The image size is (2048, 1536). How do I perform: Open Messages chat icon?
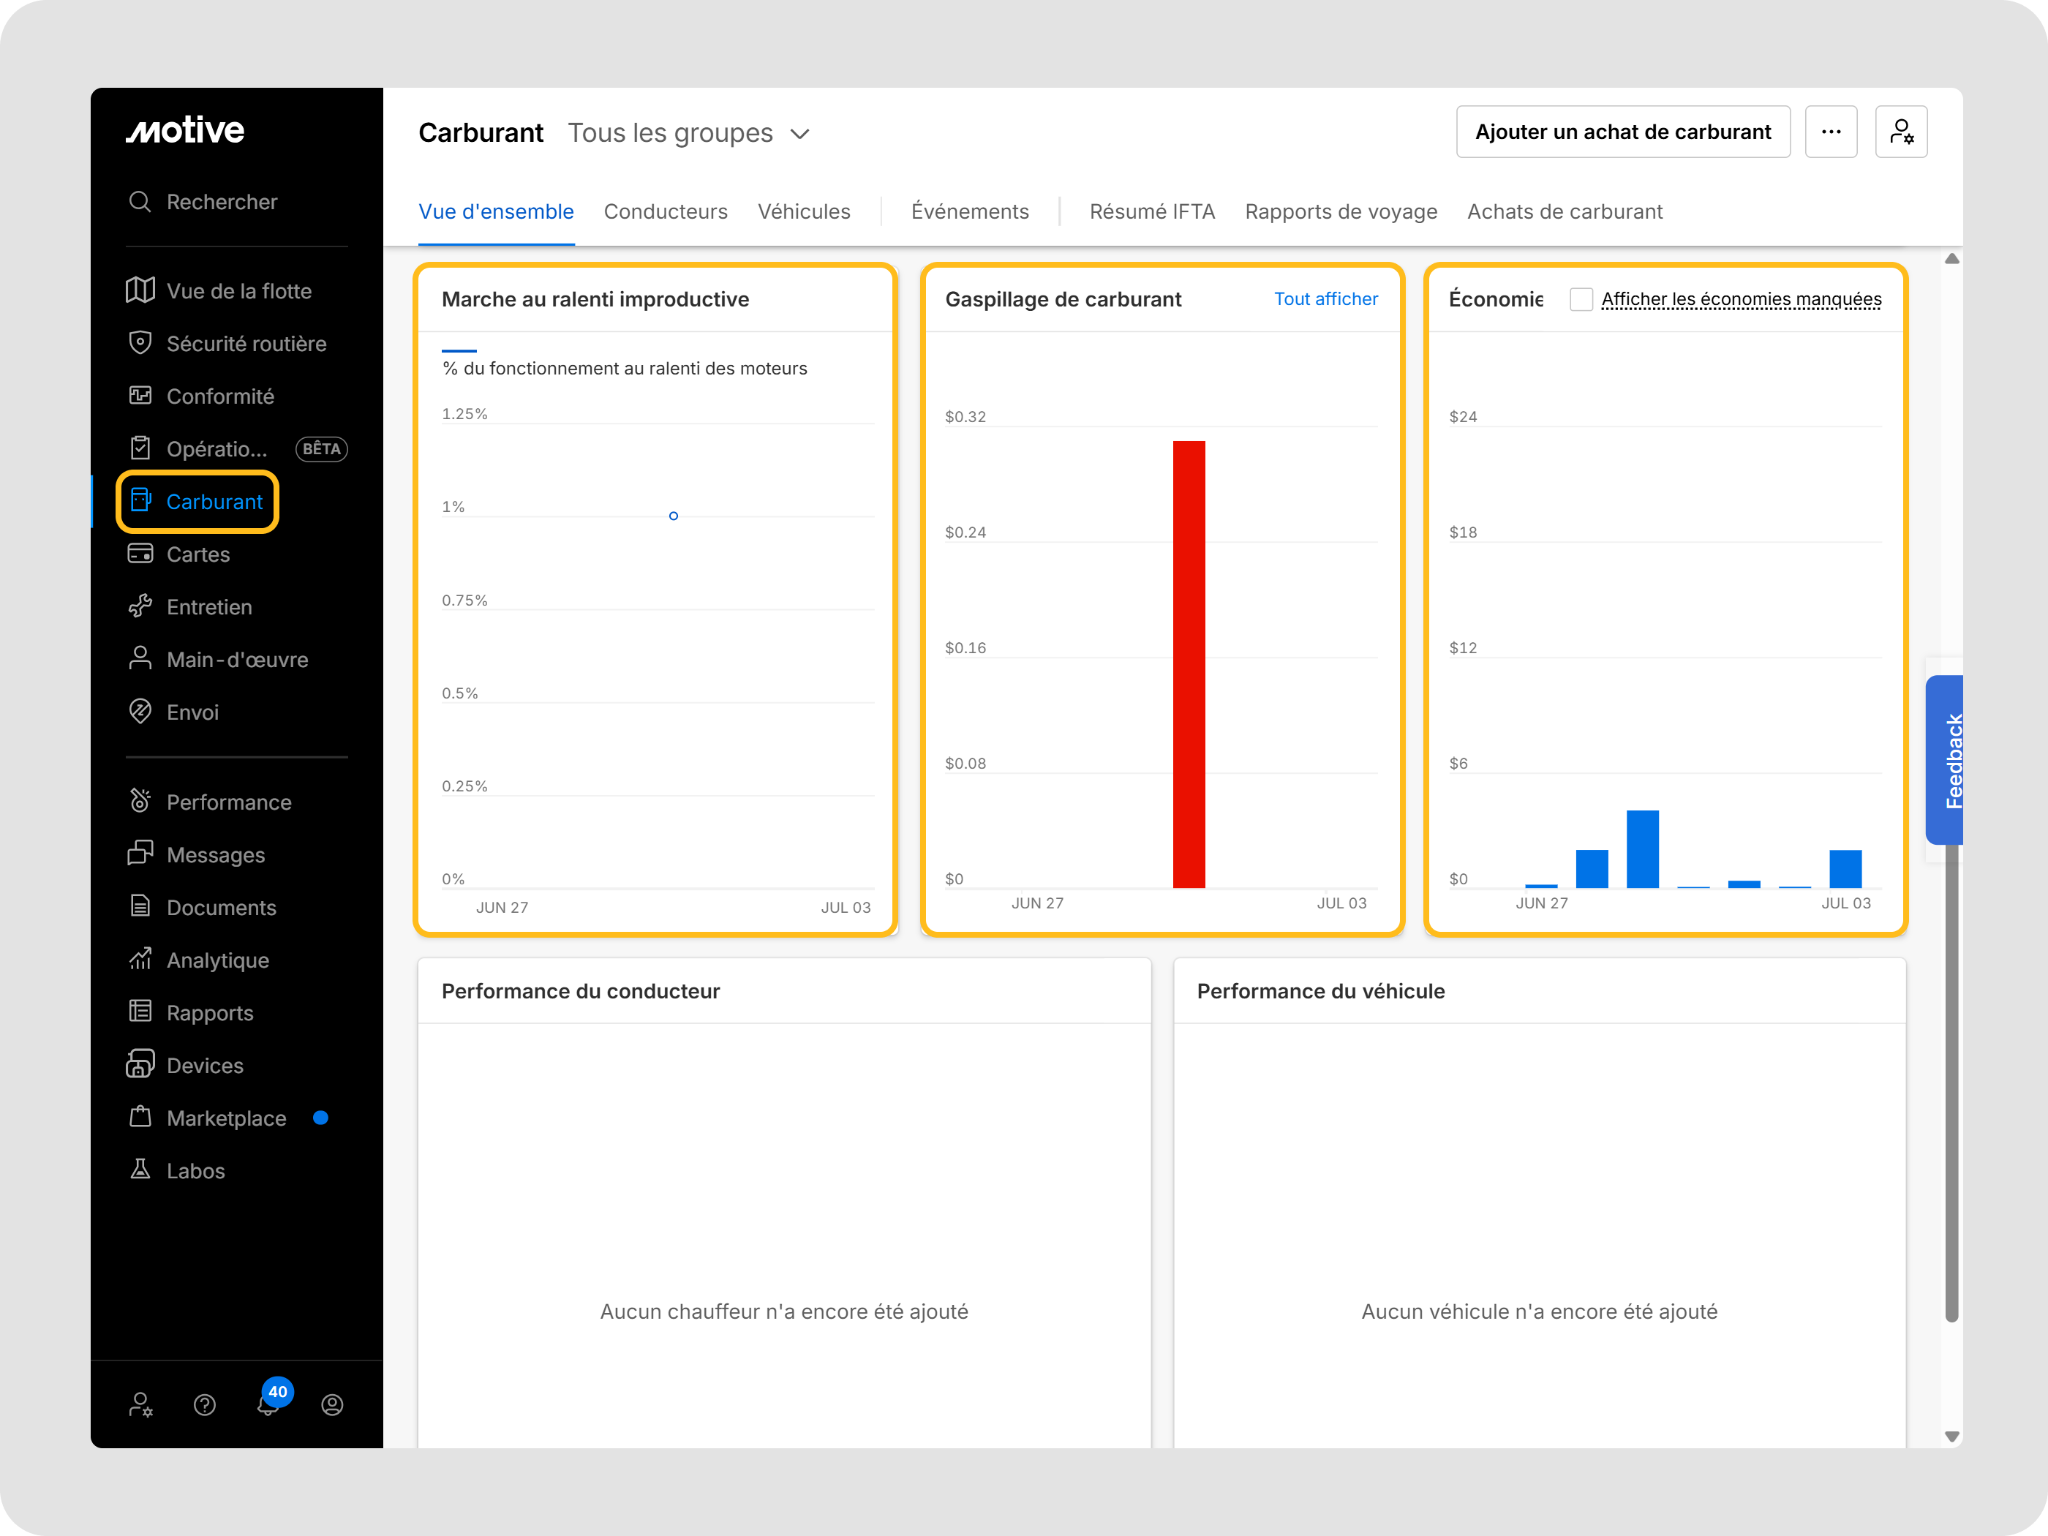coord(140,854)
